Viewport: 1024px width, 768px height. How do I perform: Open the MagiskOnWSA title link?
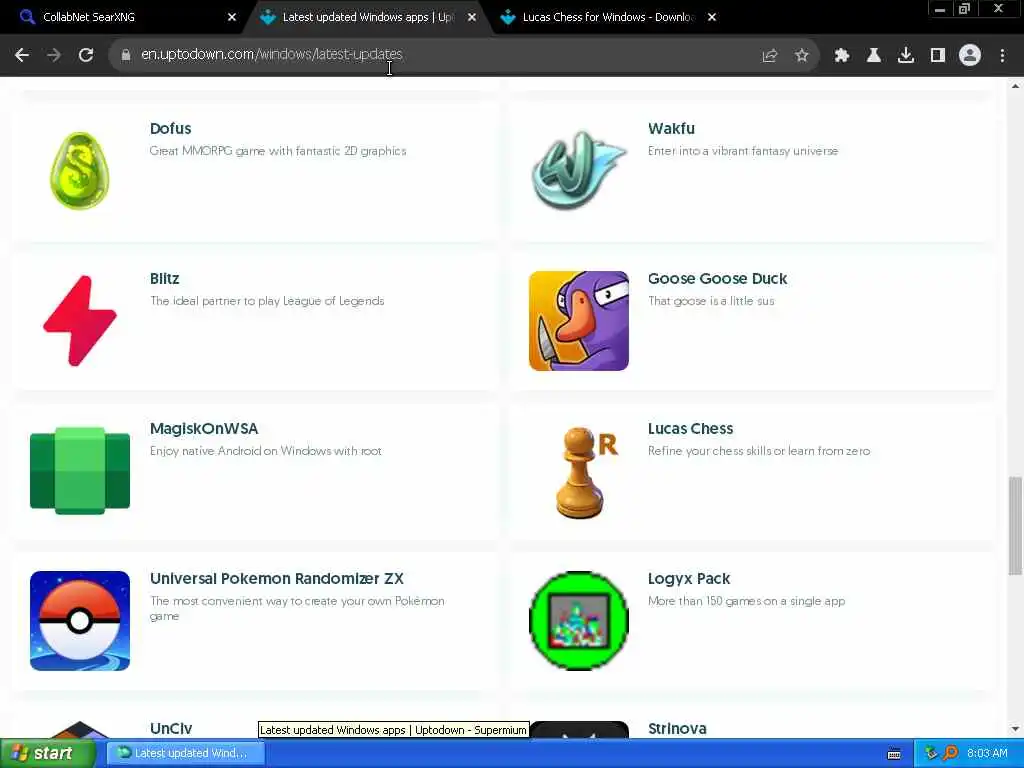204,429
